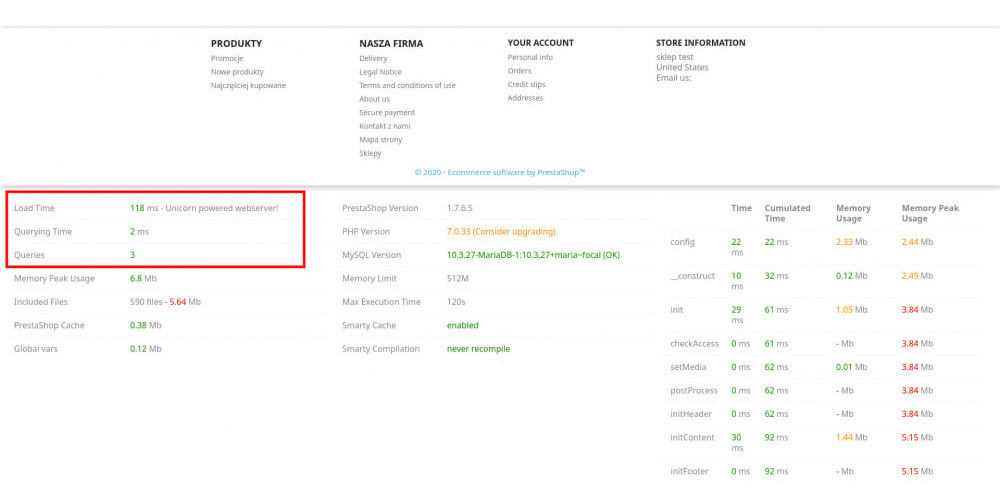Open the Personal info account link

click(530, 57)
